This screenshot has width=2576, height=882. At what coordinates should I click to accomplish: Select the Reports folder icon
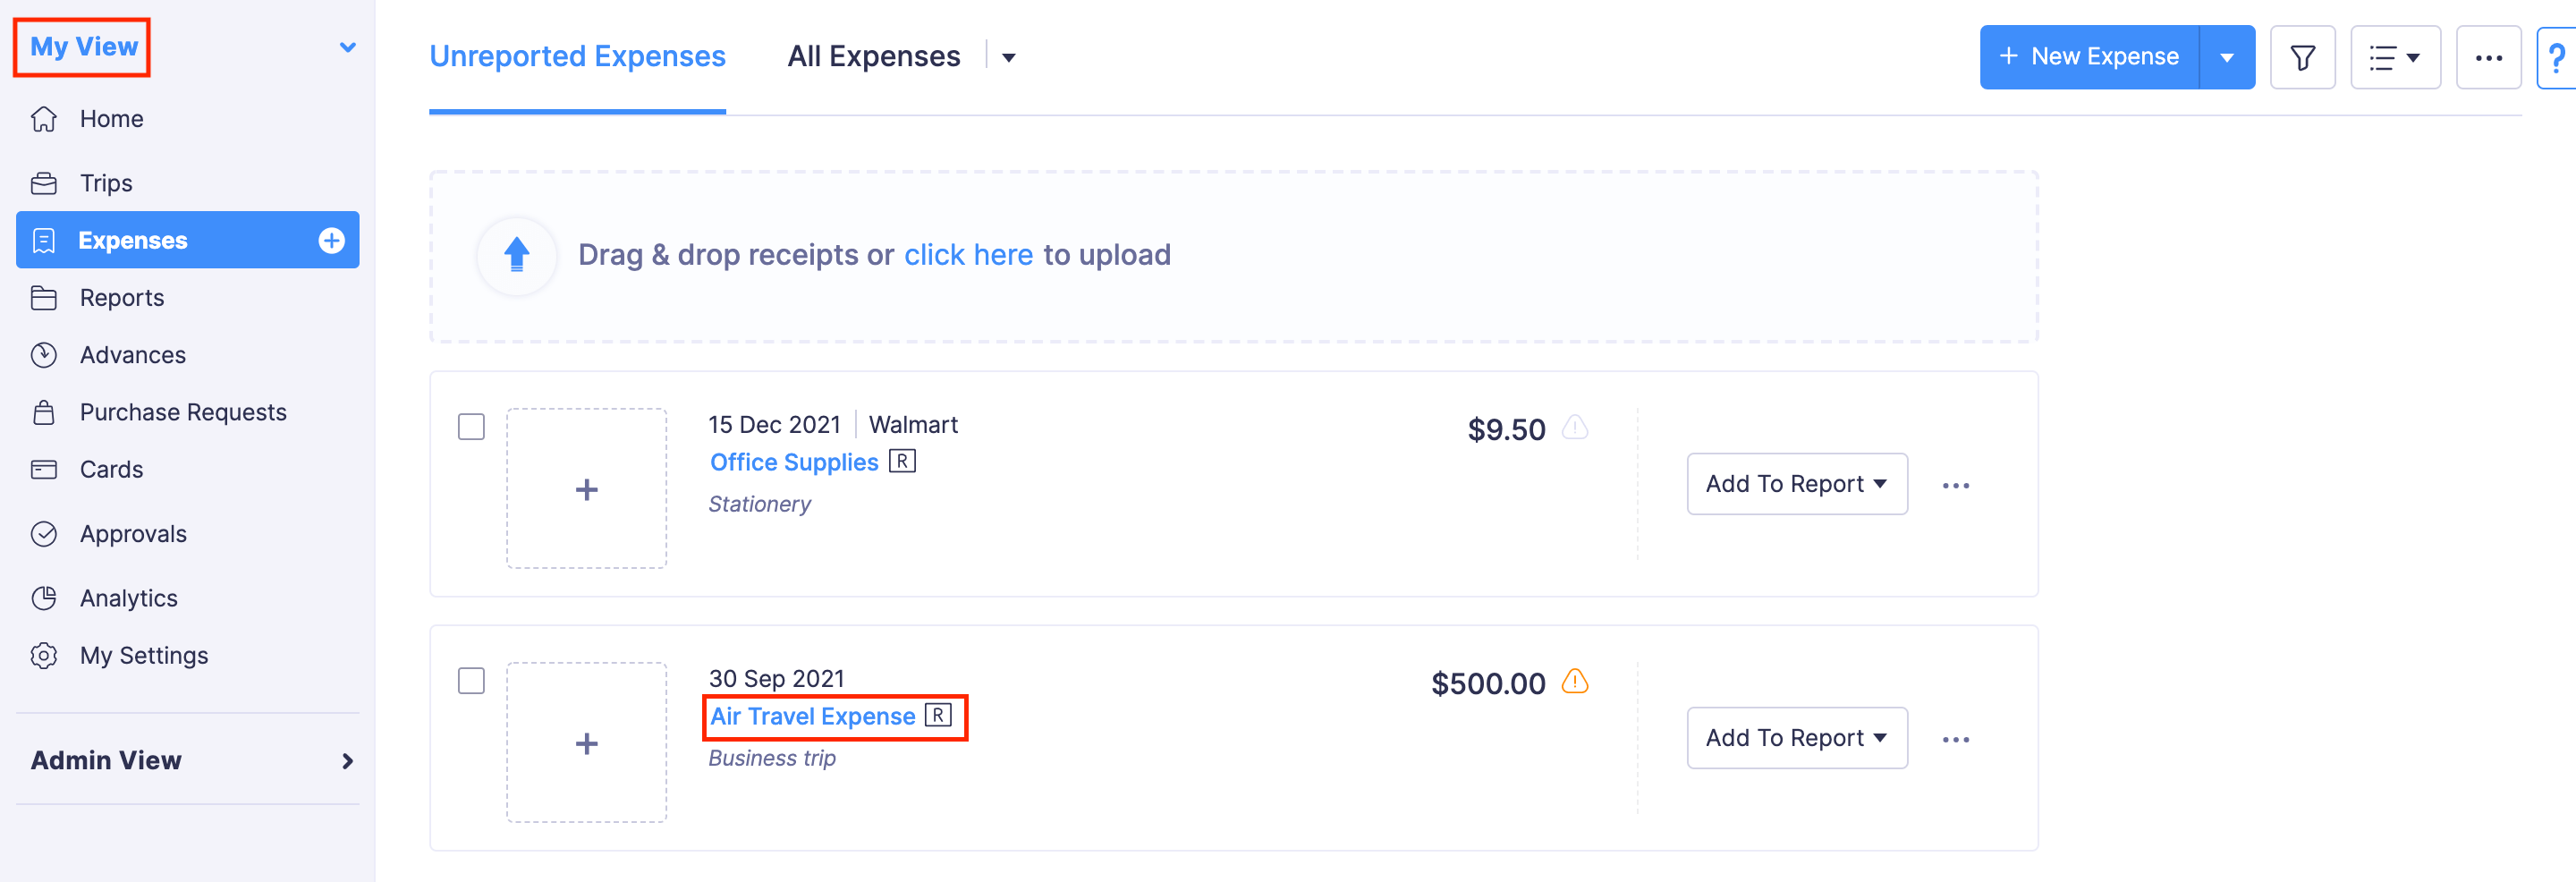pyautogui.click(x=45, y=297)
